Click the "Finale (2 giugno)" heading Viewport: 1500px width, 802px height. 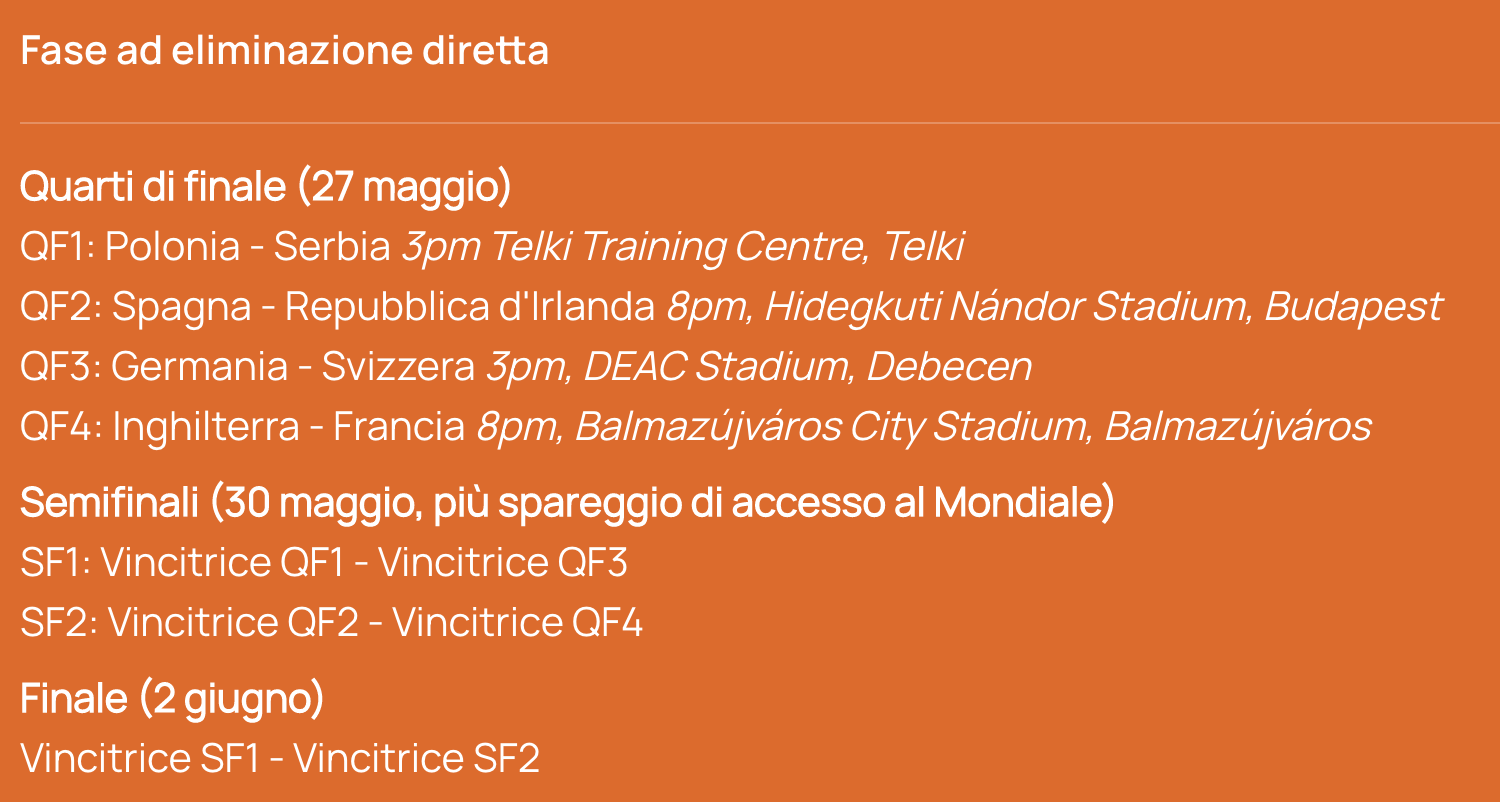172,699
